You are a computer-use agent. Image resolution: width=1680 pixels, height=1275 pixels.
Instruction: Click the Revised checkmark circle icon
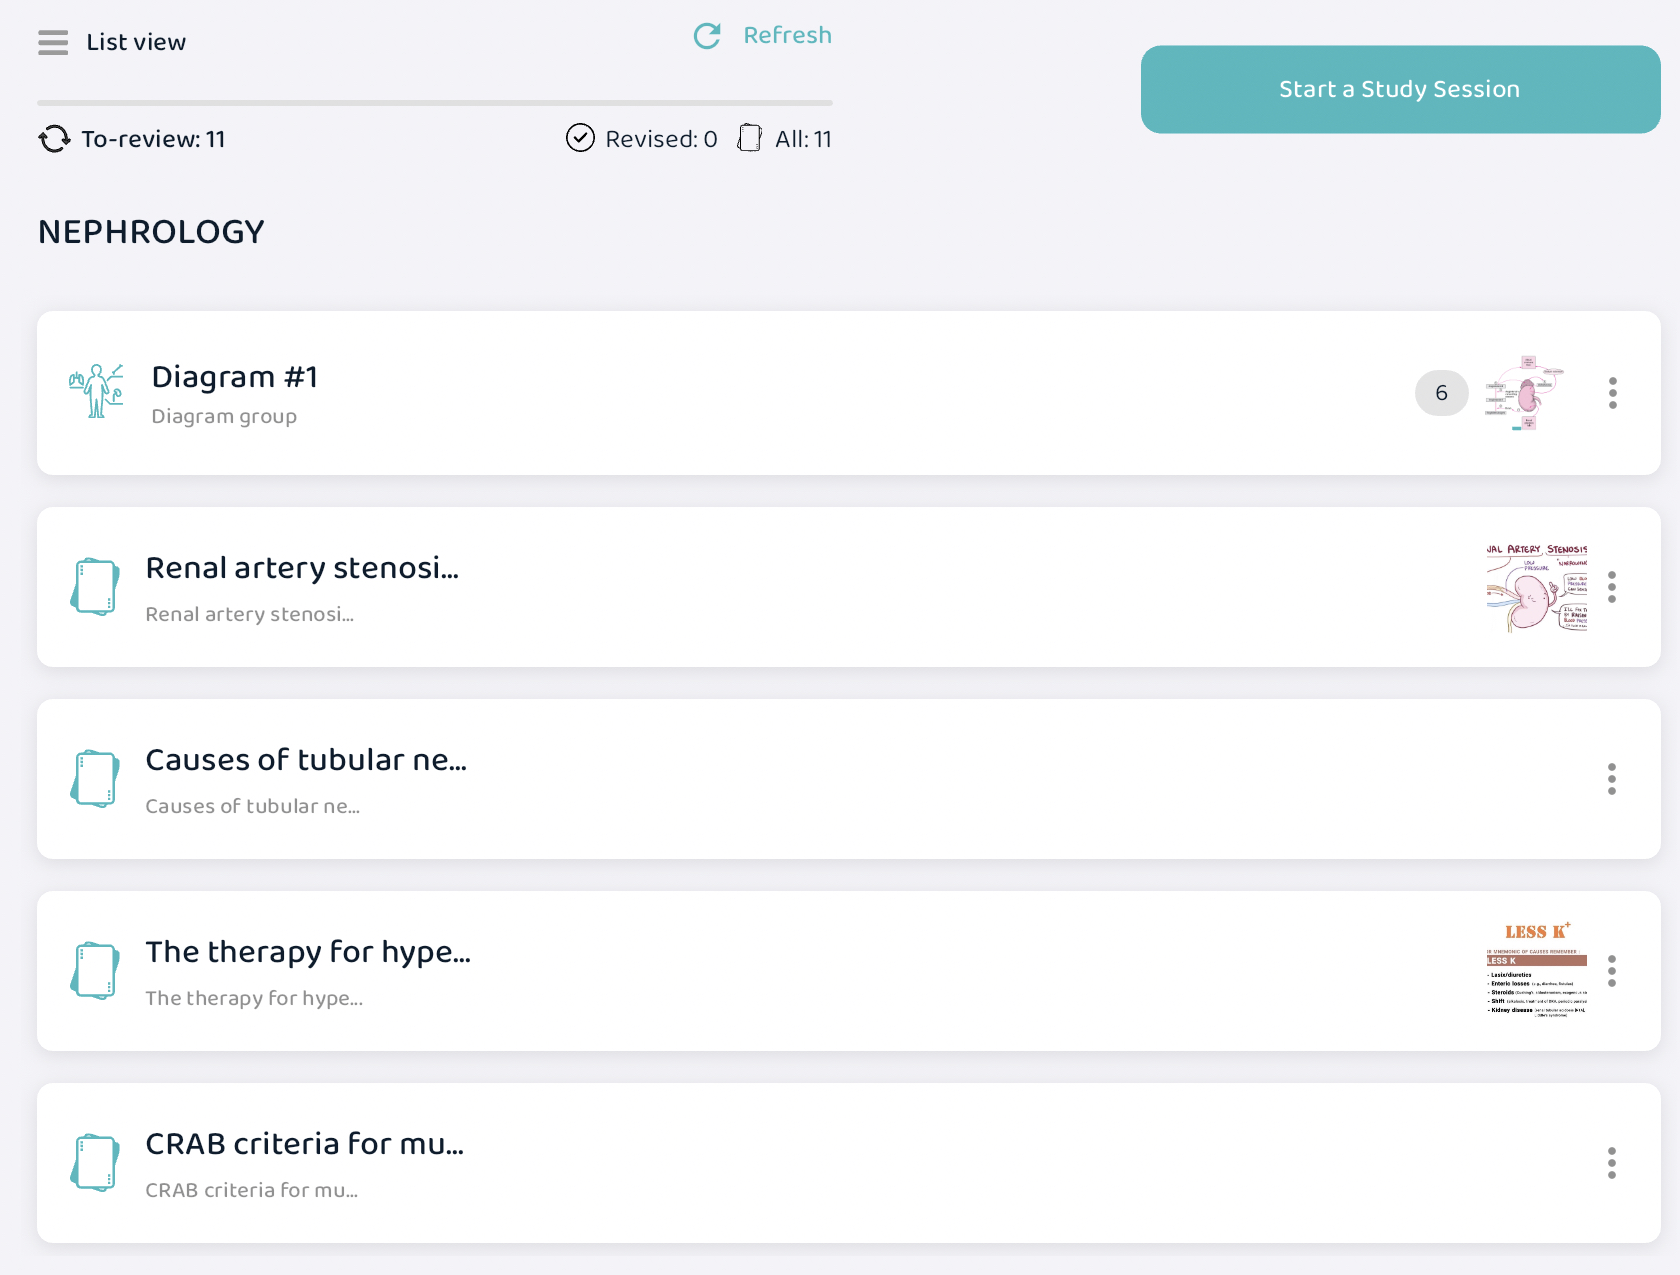point(580,138)
